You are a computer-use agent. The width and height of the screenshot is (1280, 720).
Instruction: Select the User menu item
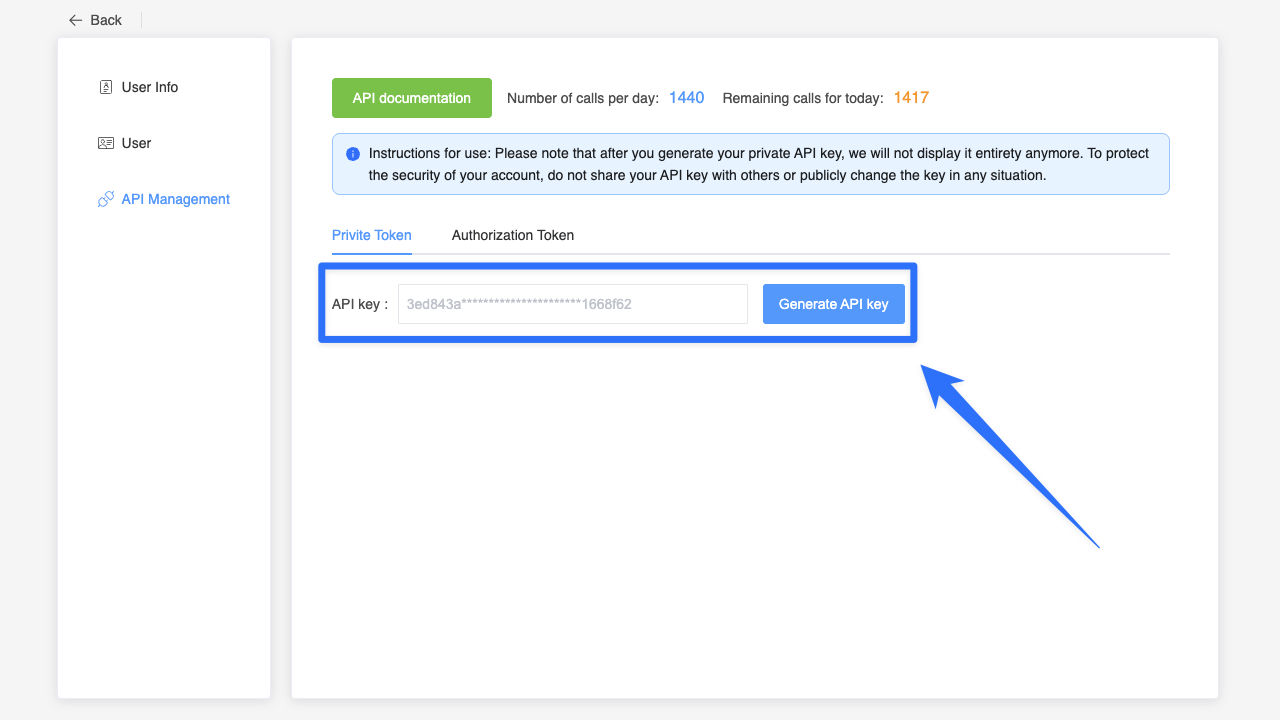pos(136,143)
